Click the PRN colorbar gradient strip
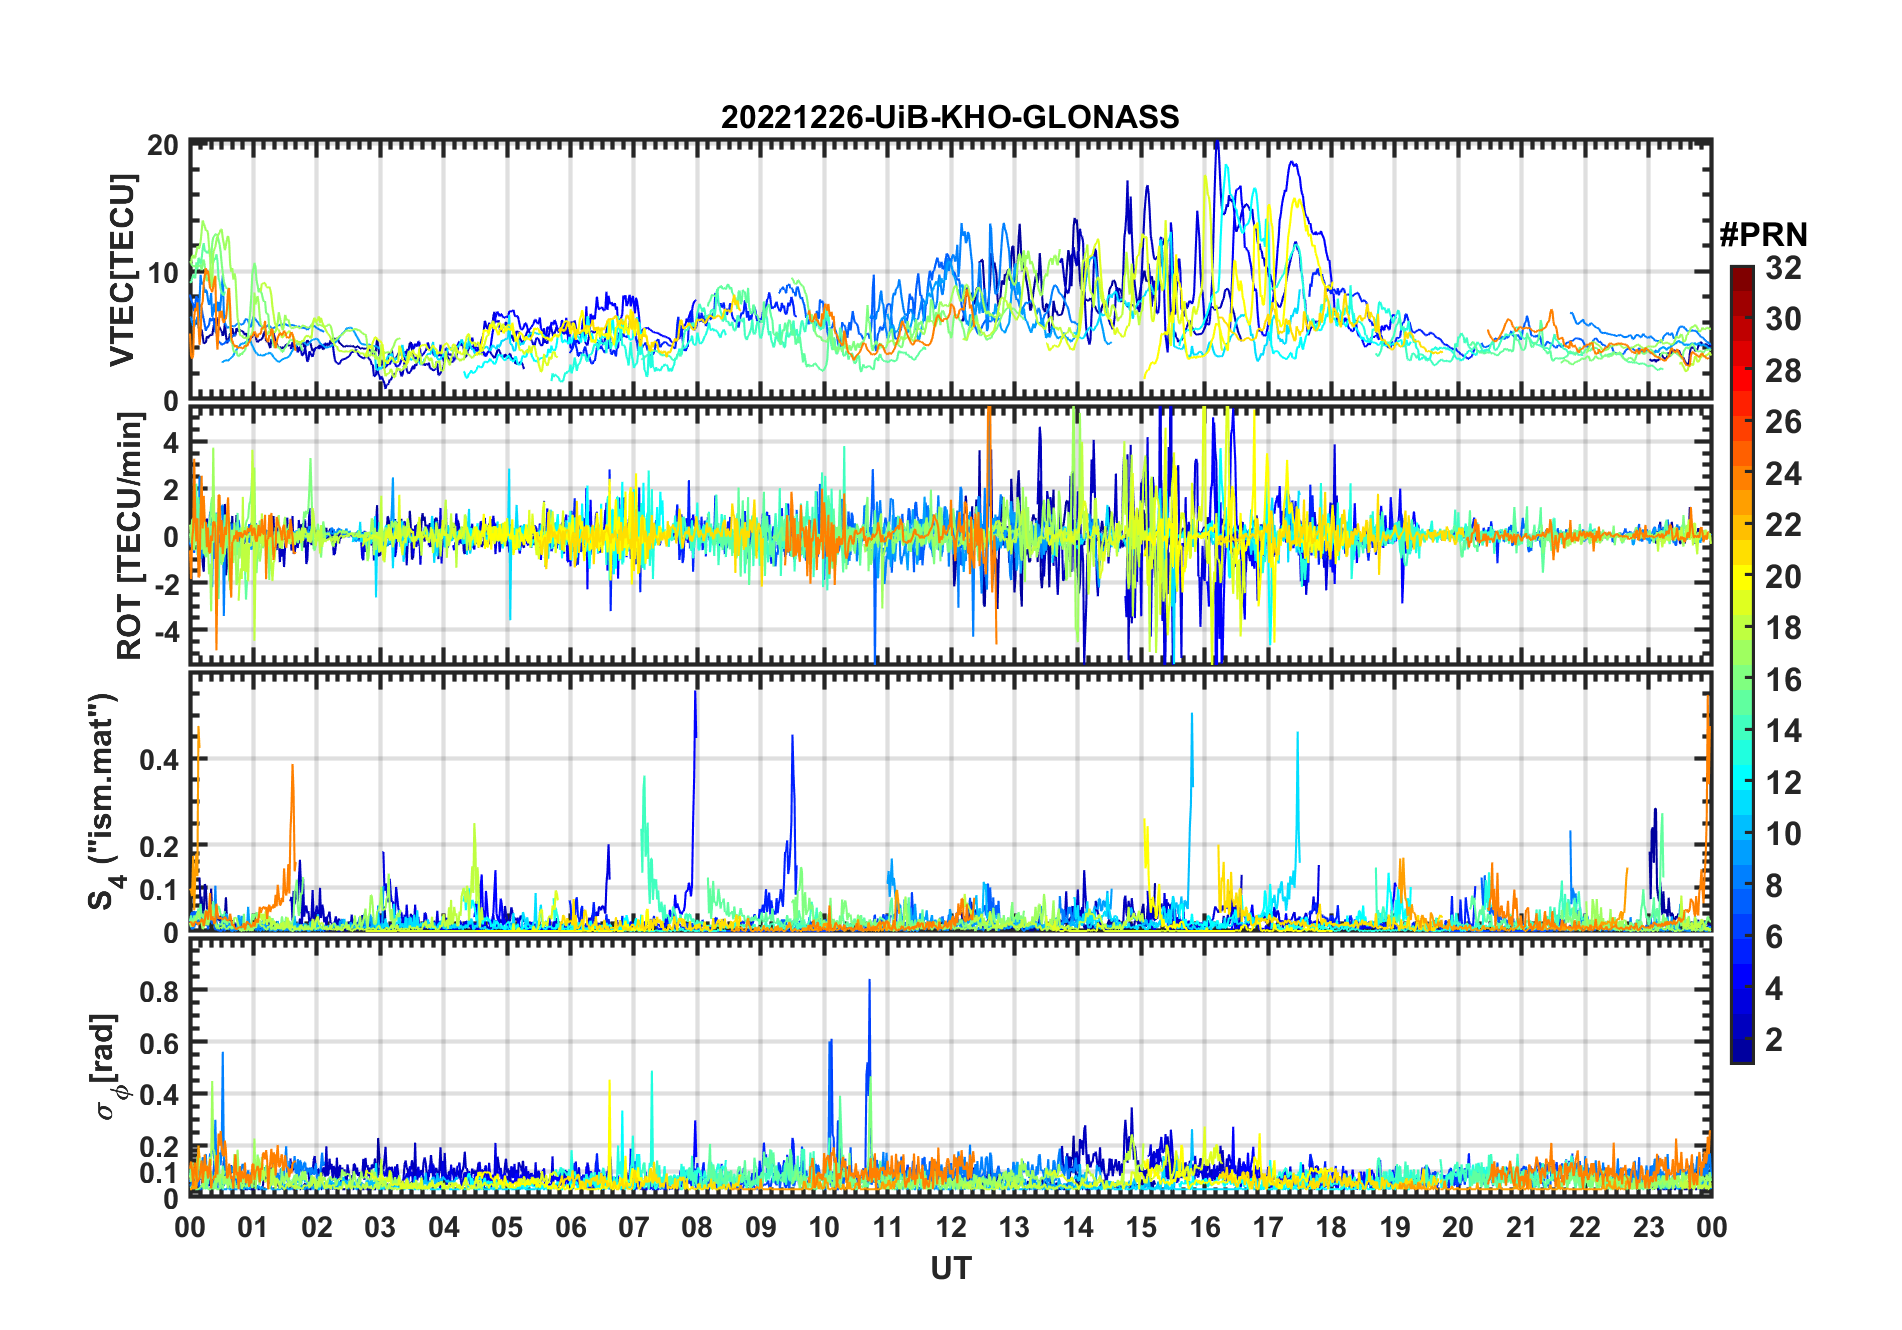Screen dimensions: 1902x1330 click(x=1742, y=664)
